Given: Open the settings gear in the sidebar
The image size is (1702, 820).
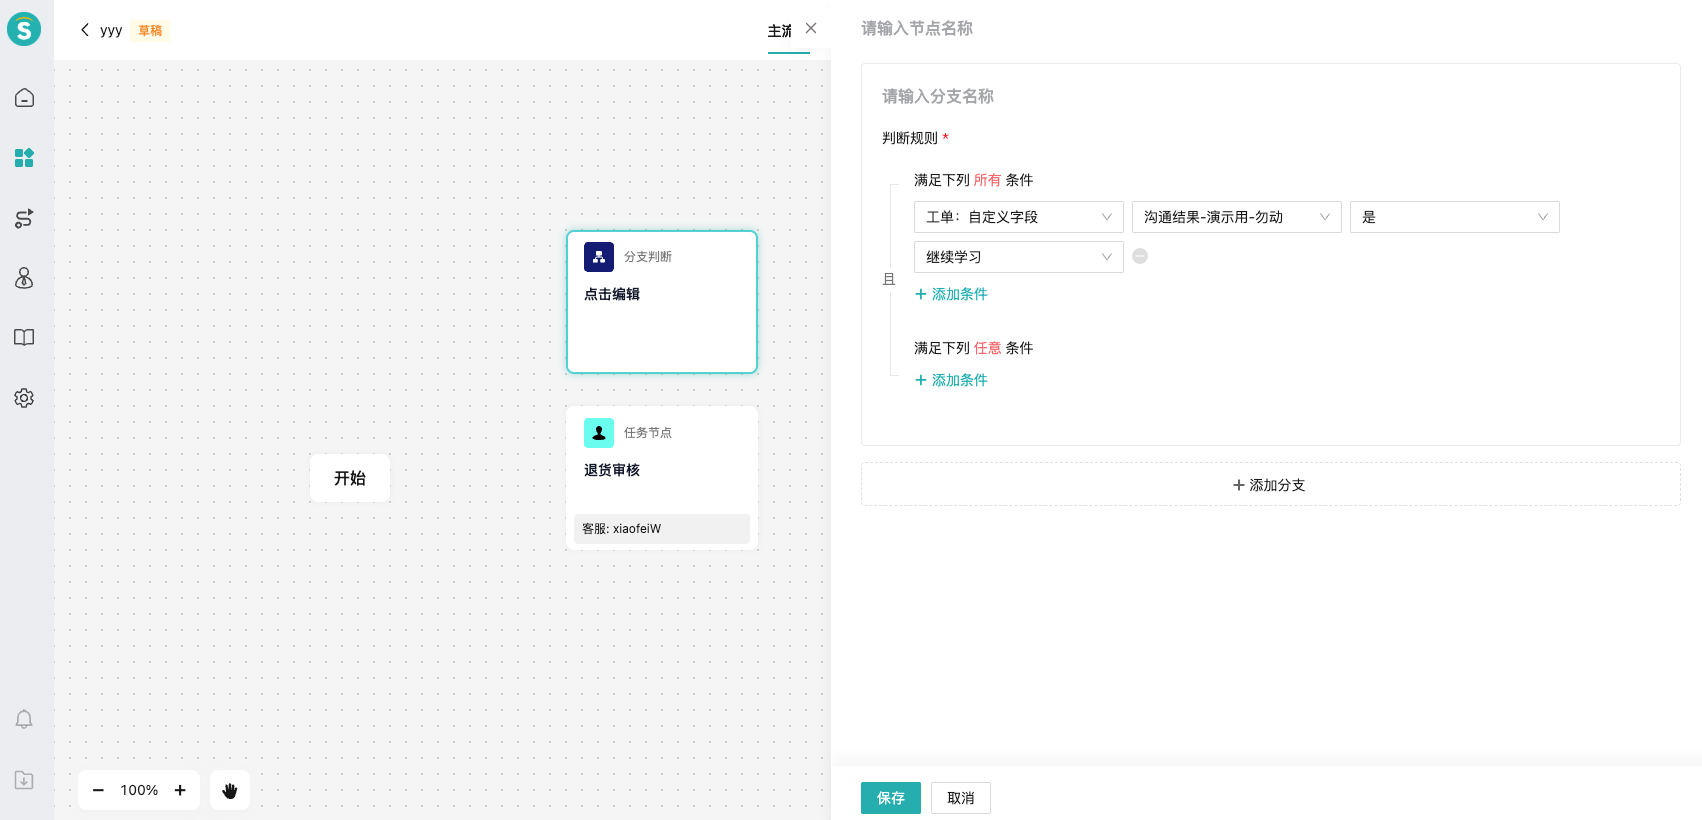Looking at the screenshot, I should (24, 398).
